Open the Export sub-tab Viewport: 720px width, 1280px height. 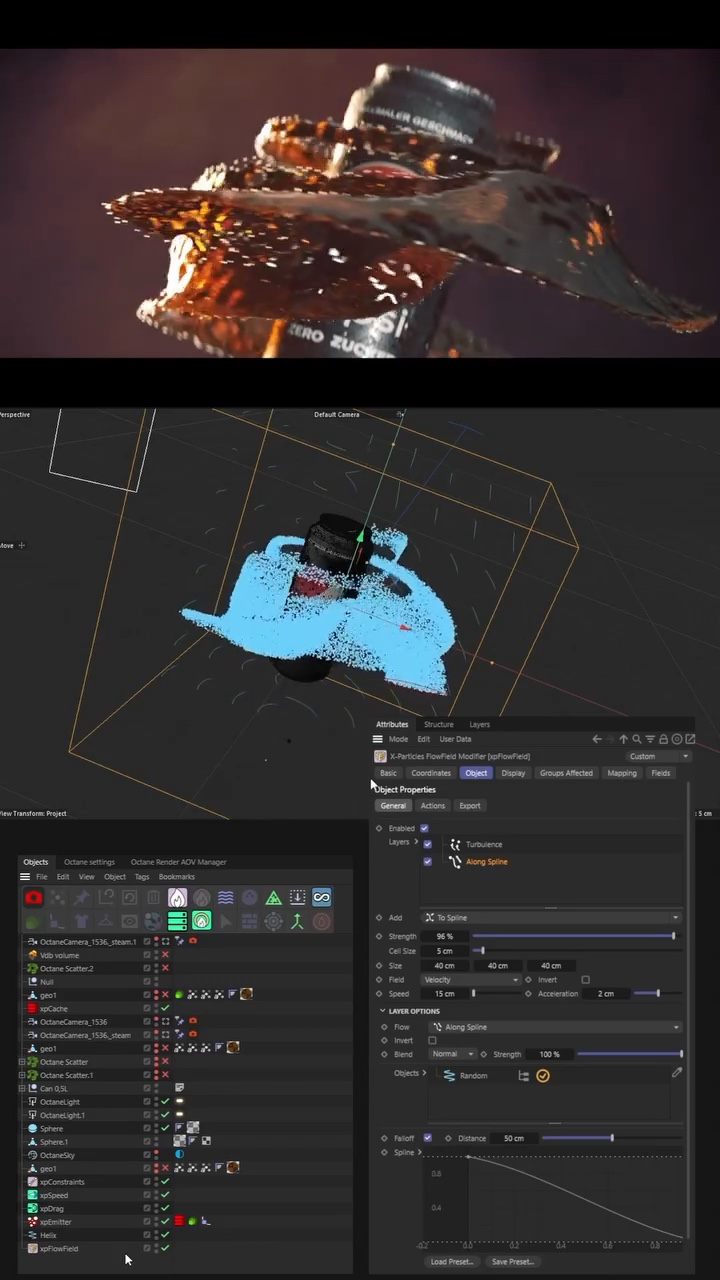pos(470,806)
